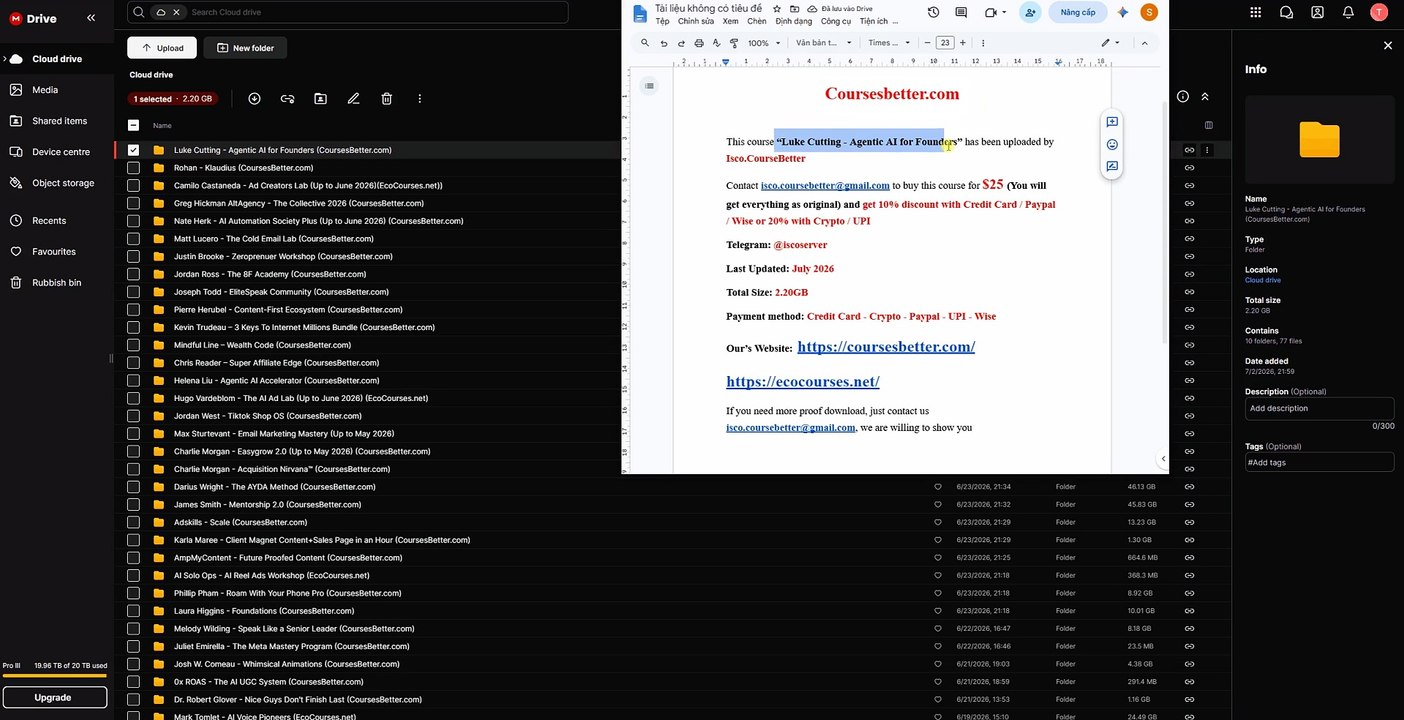Download the selected folder in MEGA
1404x720 pixels.
coord(254,98)
